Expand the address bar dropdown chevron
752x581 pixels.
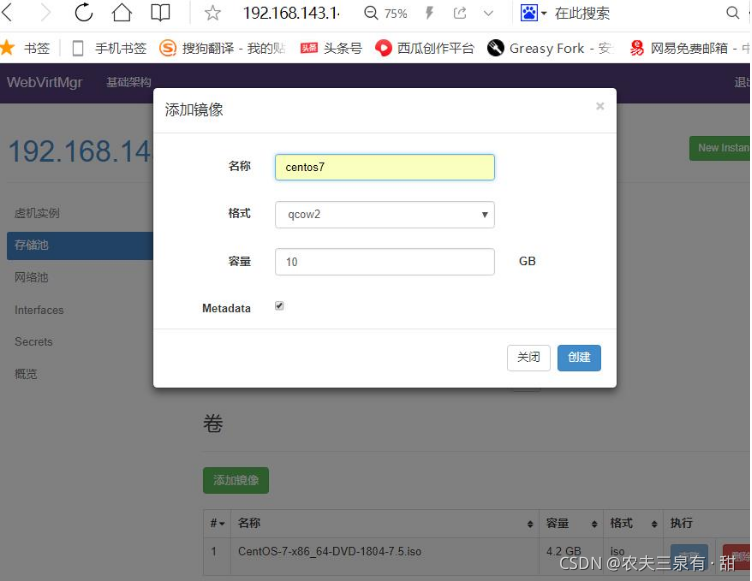click(x=488, y=13)
